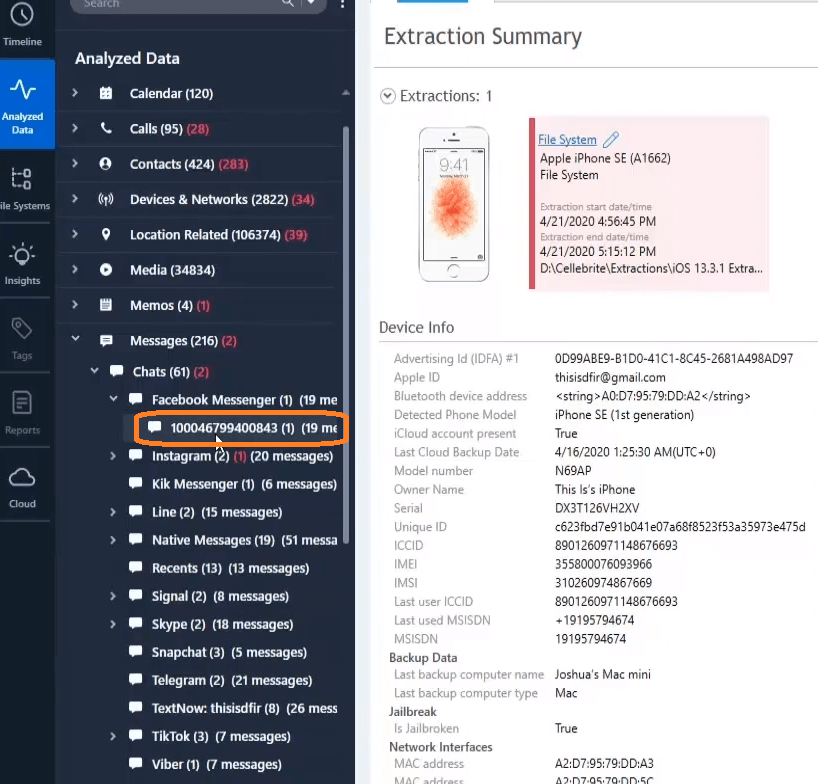818x784 pixels.
Task: Click the pencil edit icon beside File System
Action: coord(611,139)
